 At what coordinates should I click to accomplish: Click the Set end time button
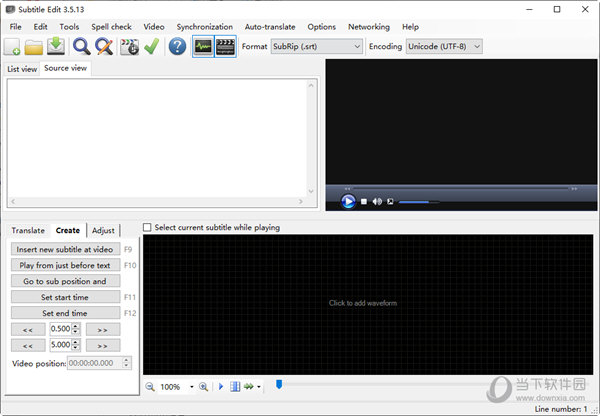tap(65, 313)
